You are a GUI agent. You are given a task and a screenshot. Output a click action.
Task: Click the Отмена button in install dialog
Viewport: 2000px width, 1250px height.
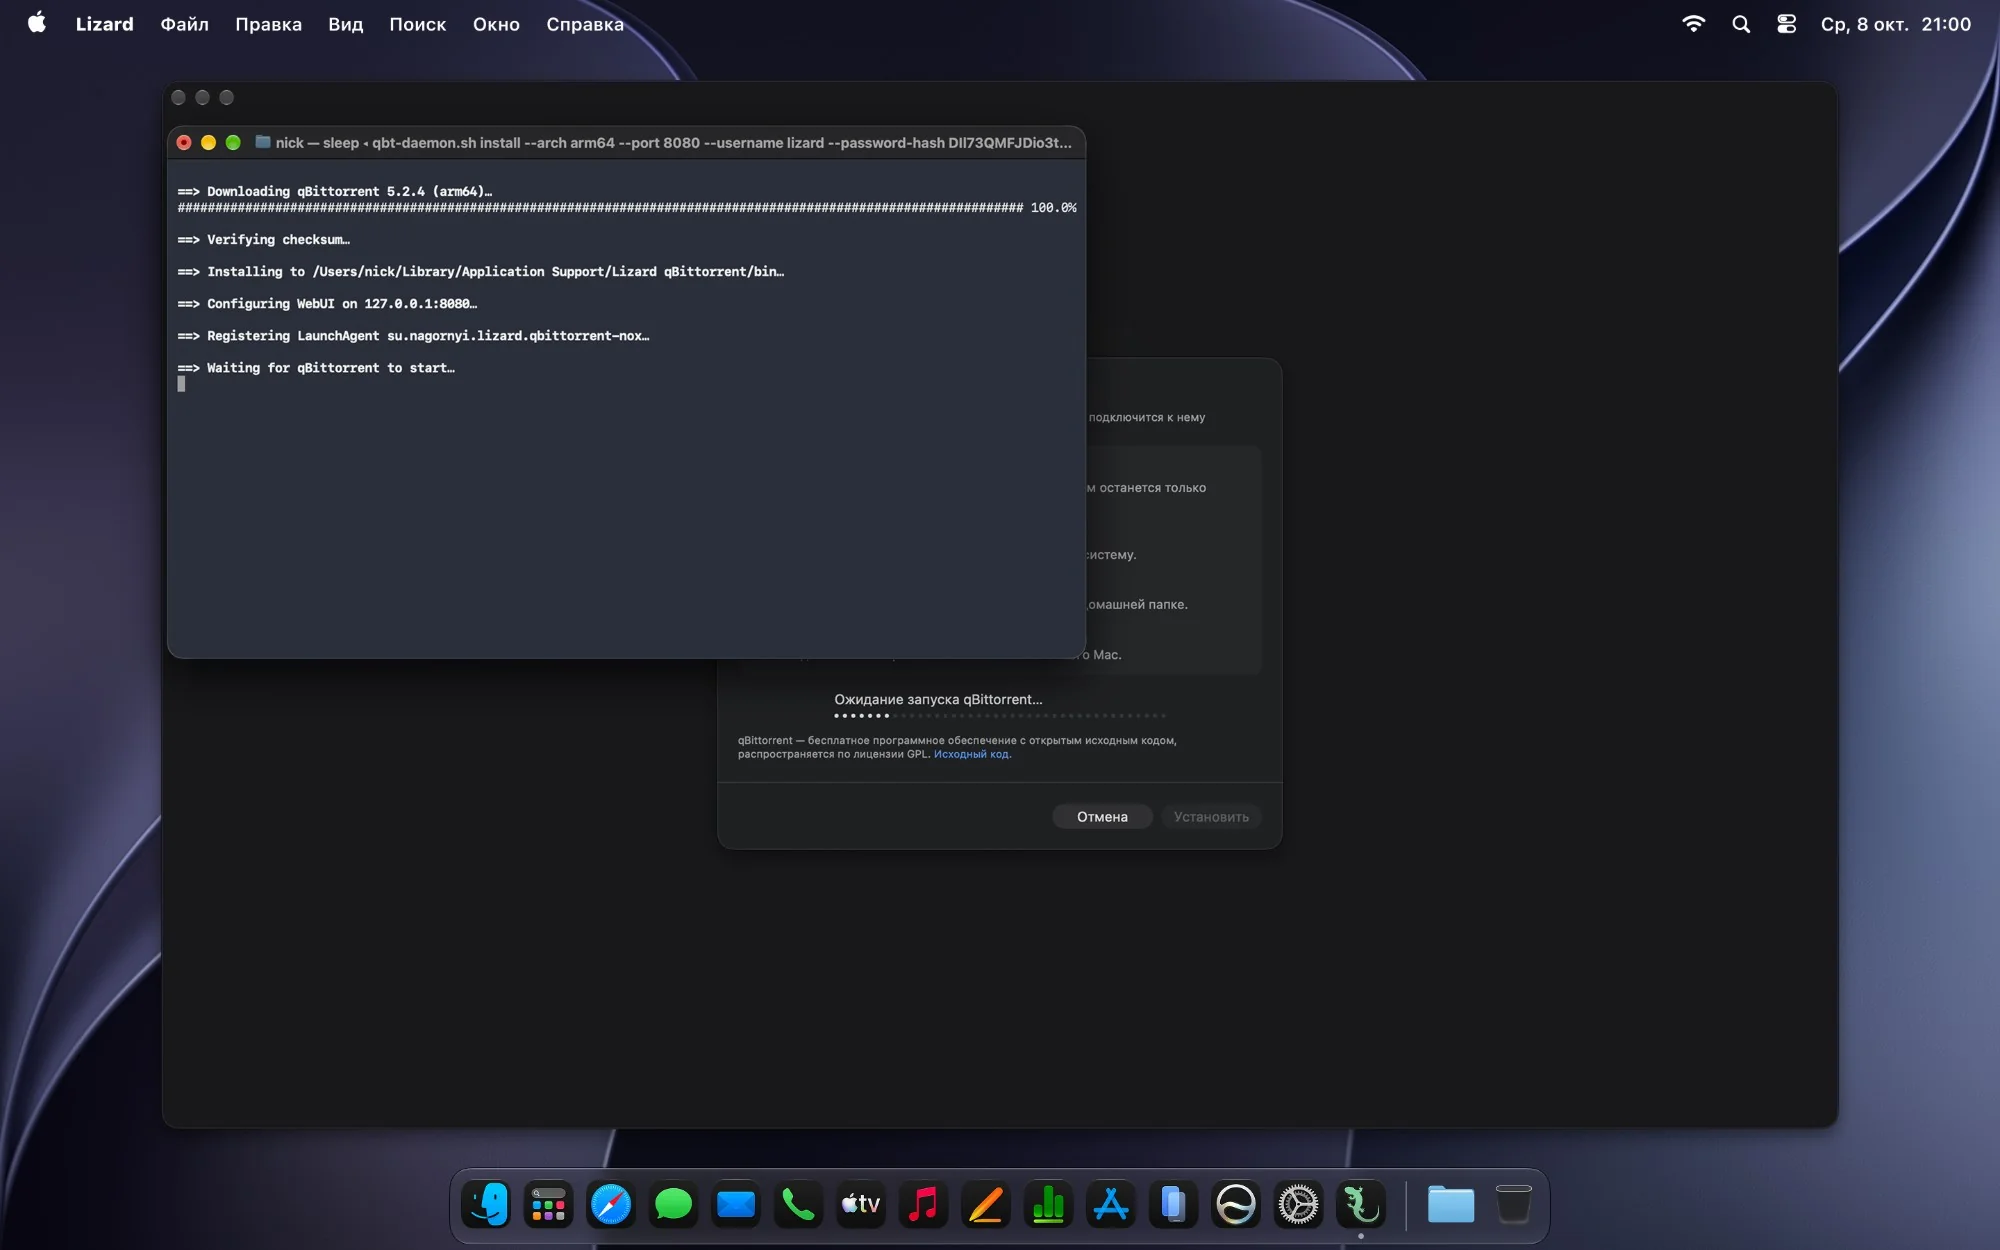(1102, 817)
